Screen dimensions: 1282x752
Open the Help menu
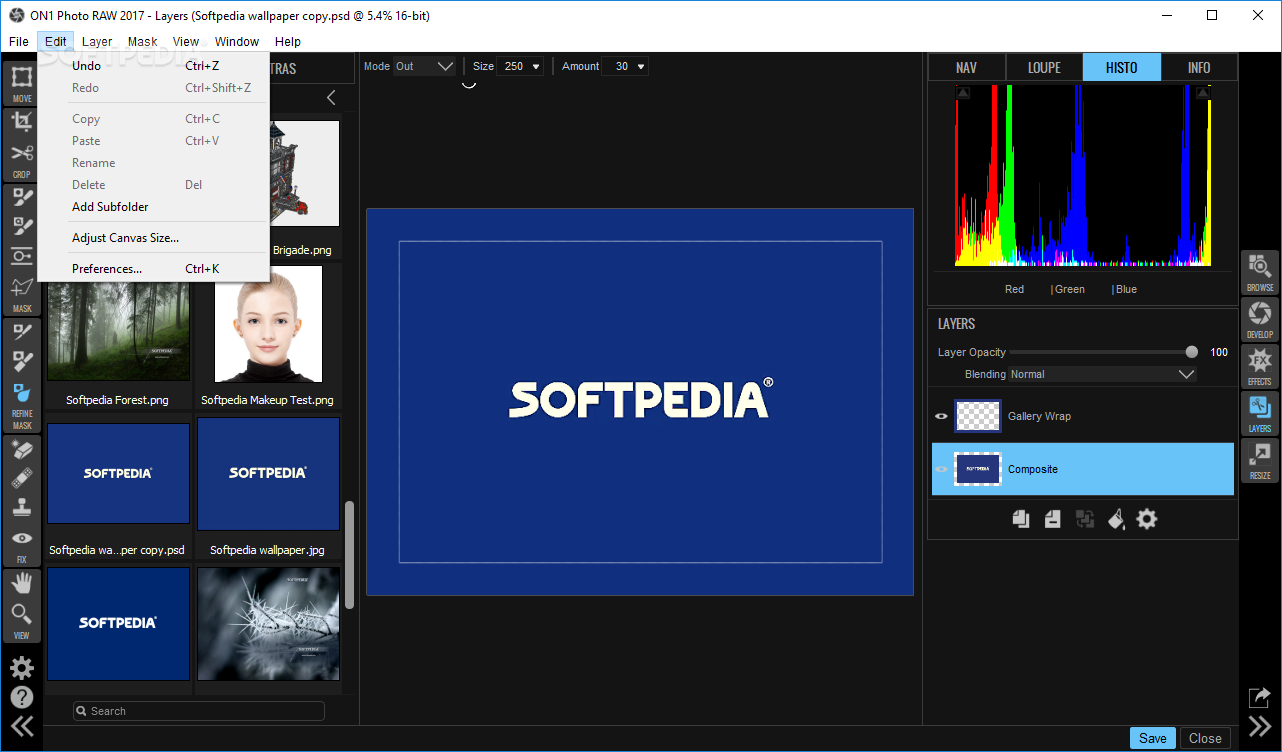[x=288, y=42]
